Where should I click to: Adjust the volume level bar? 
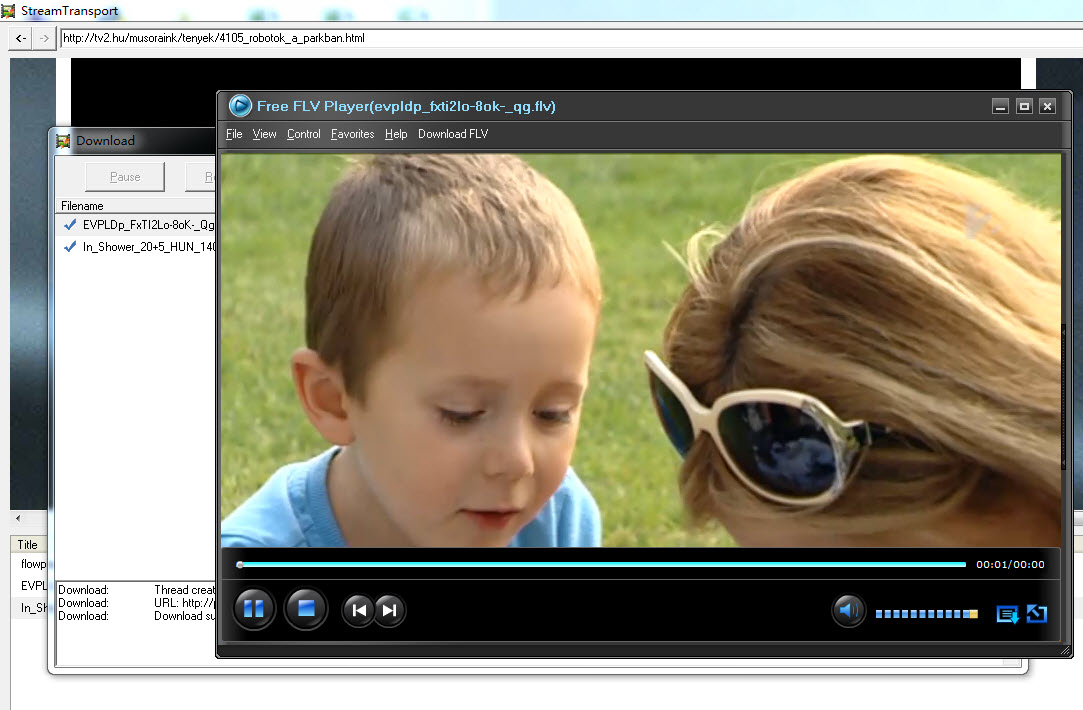point(926,613)
